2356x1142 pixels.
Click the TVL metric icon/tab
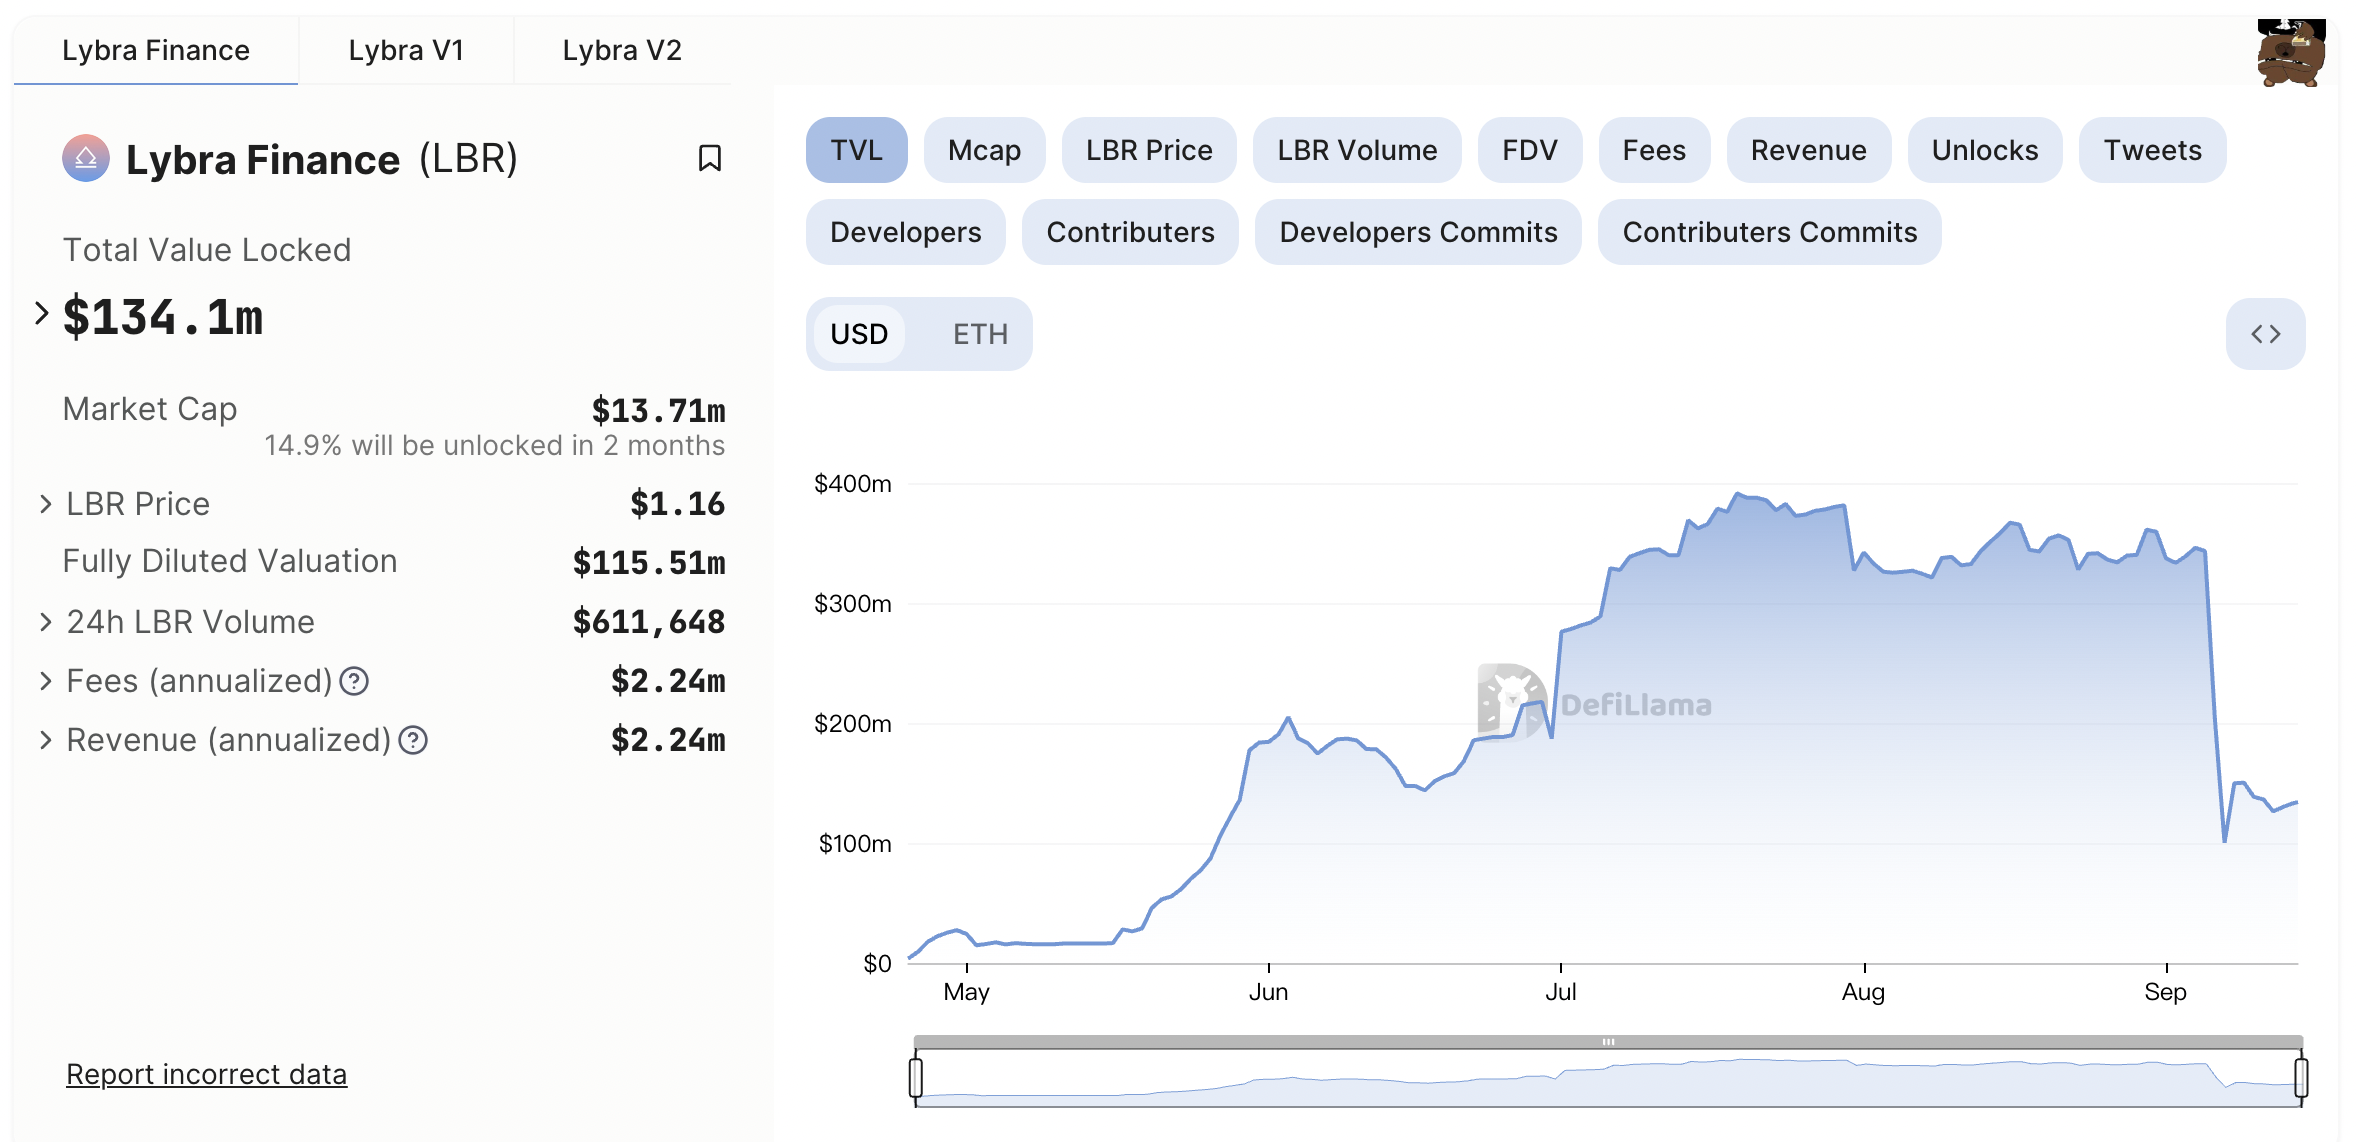(x=856, y=149)
